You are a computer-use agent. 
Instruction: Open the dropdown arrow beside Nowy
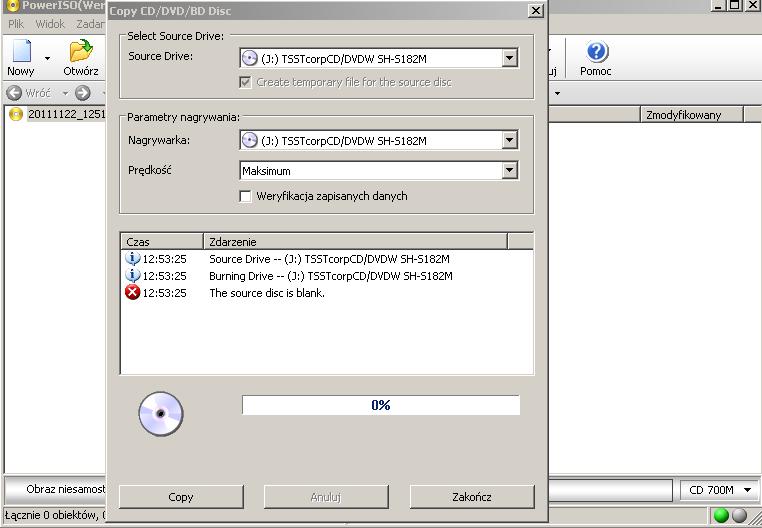click(47, 58)
